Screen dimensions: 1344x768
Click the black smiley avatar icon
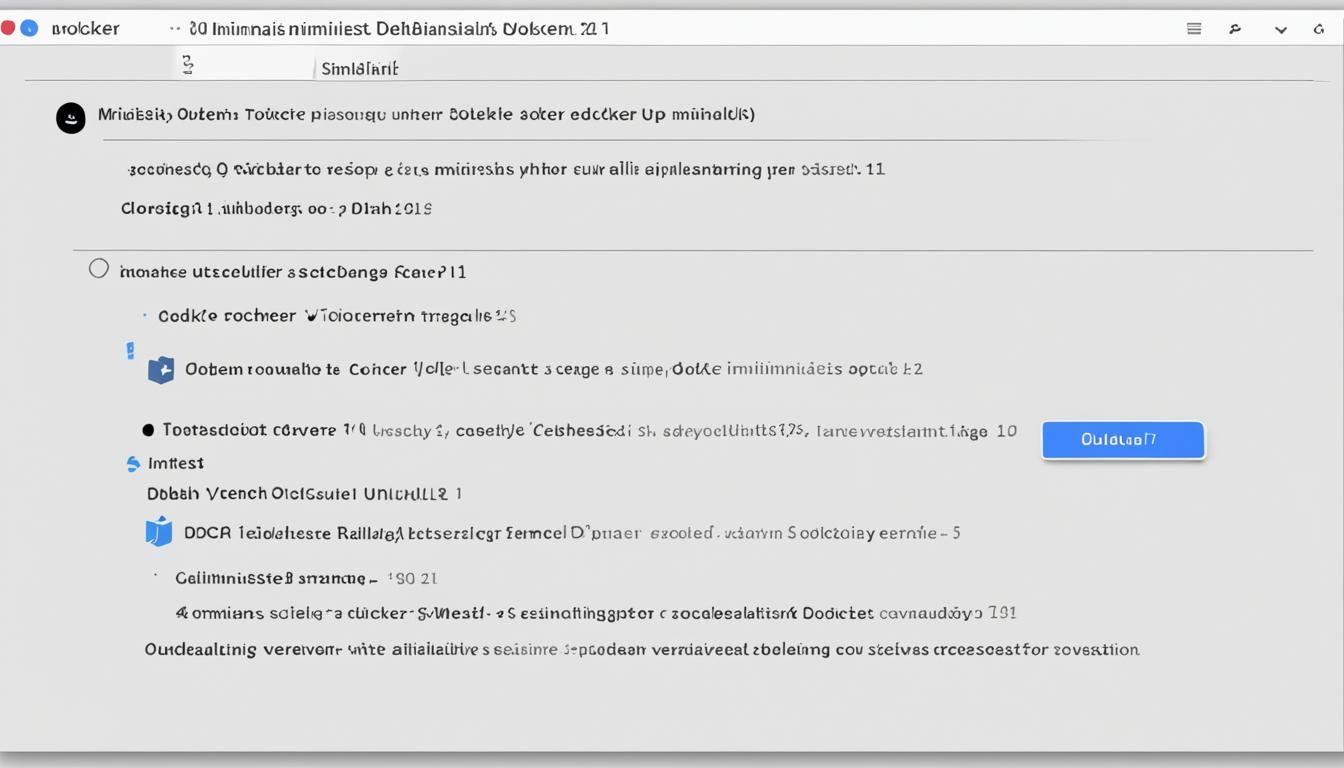70,118
